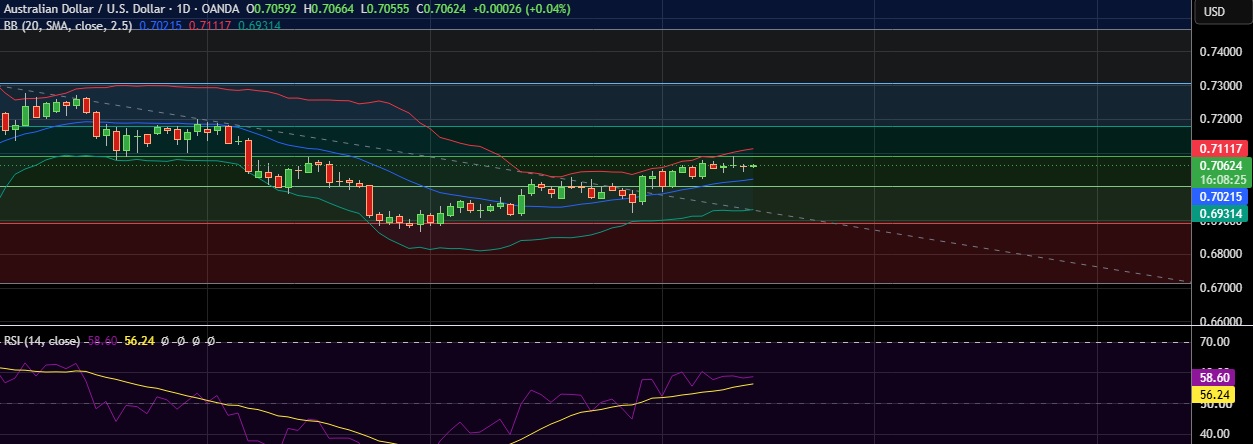
Task: Select the BB basis value 0.70215 in legend
Action: tap(161, 24)
